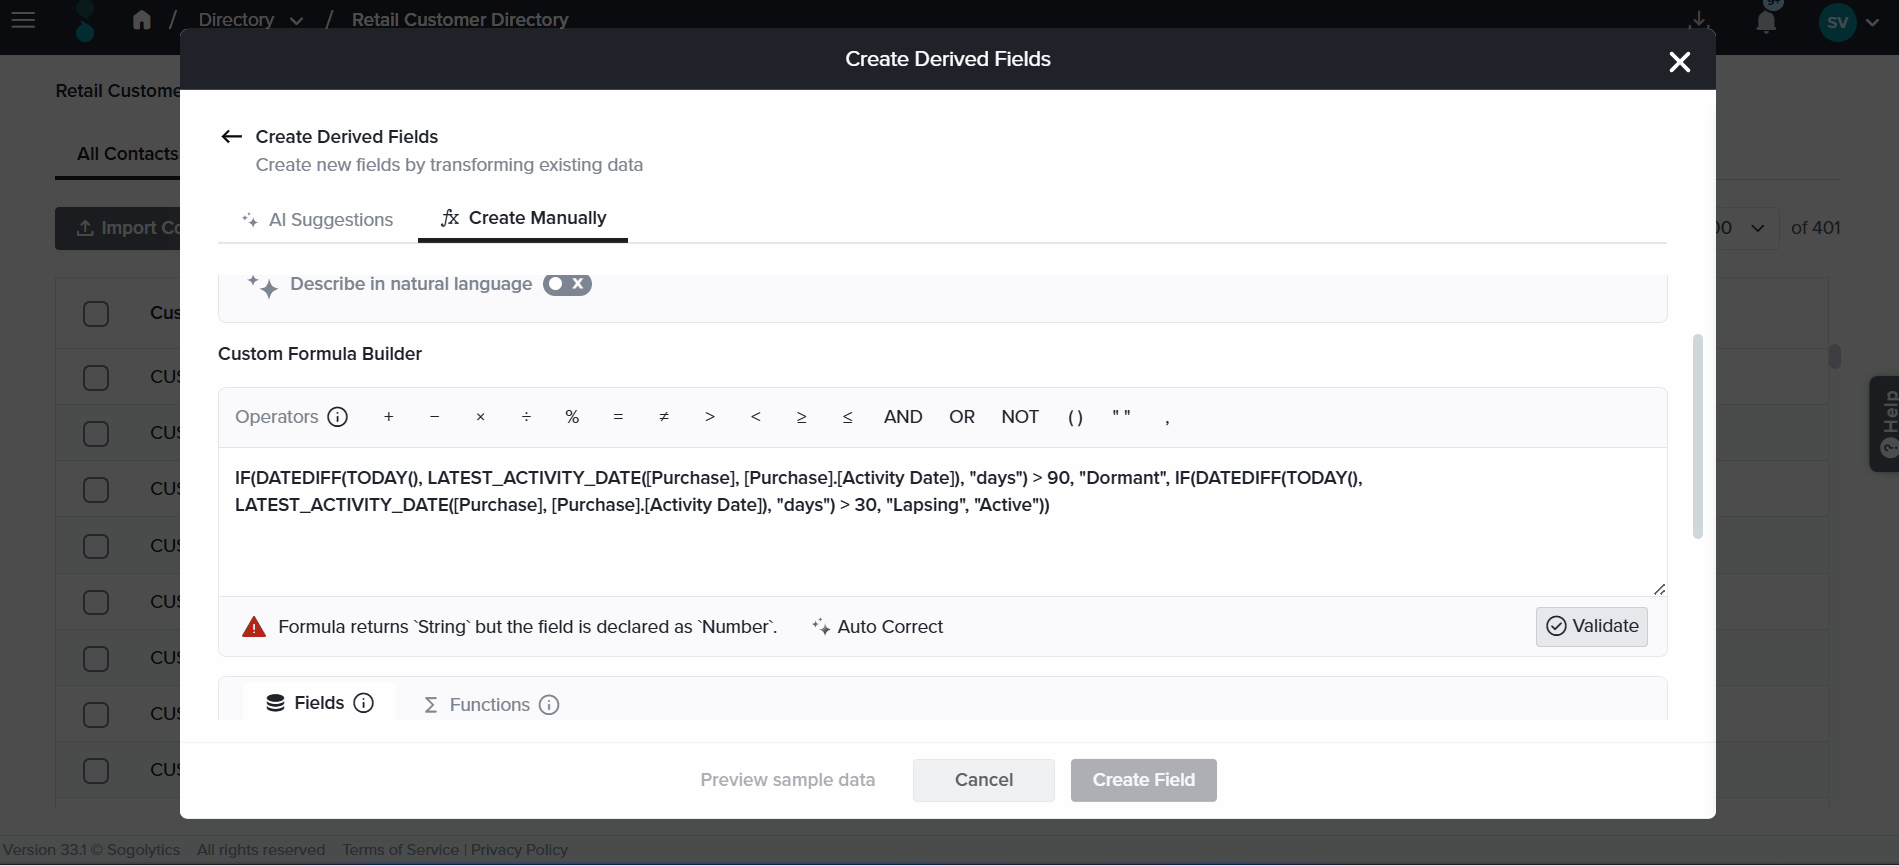Viewport: 1899px width, 866px height.
Task: Show the Fields info tooltip
Action: pyautogui.click(x=364, y=703)
